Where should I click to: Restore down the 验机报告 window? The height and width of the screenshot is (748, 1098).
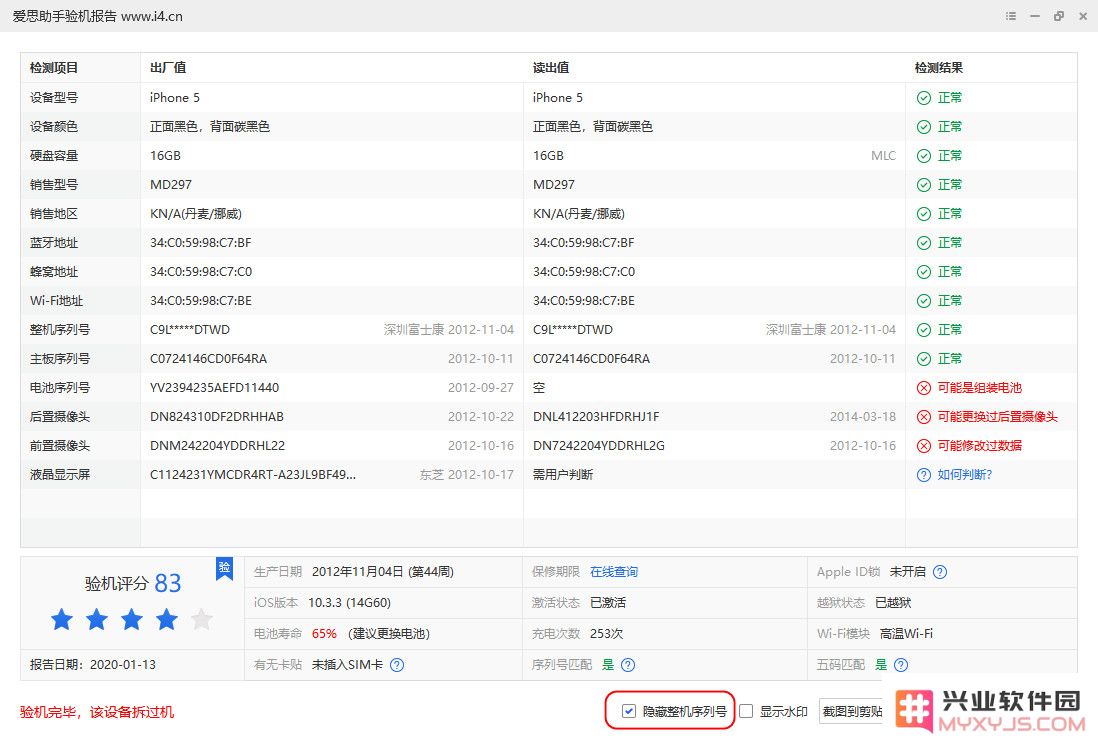coord(1059,15)
